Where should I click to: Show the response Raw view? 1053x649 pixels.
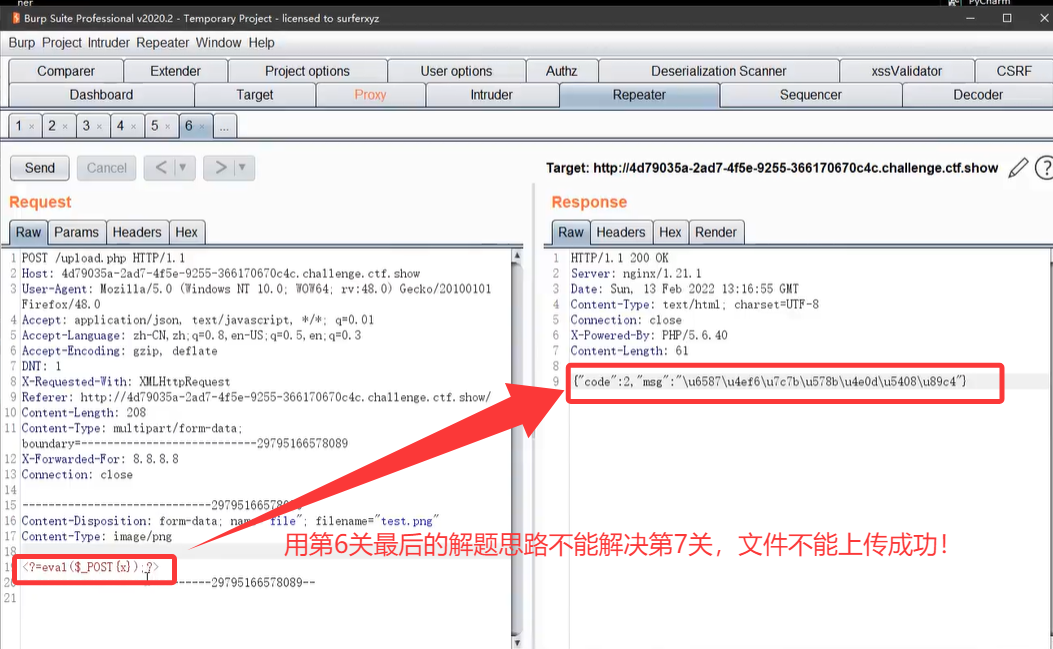click(571, 232)
